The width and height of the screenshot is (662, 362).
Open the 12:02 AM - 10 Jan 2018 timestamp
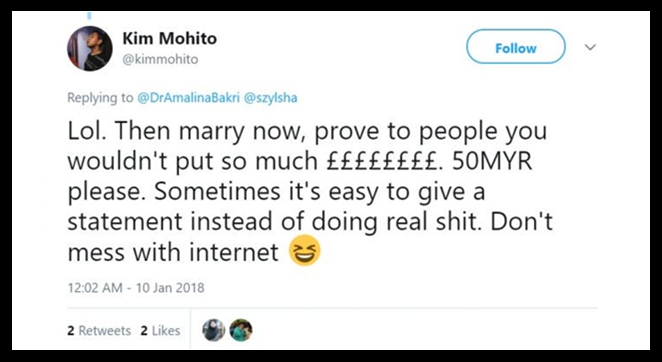136,288
